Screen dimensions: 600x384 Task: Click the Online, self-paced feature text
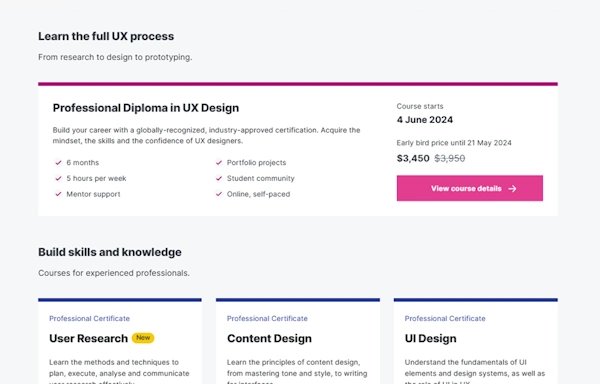[x=258, y=194]
